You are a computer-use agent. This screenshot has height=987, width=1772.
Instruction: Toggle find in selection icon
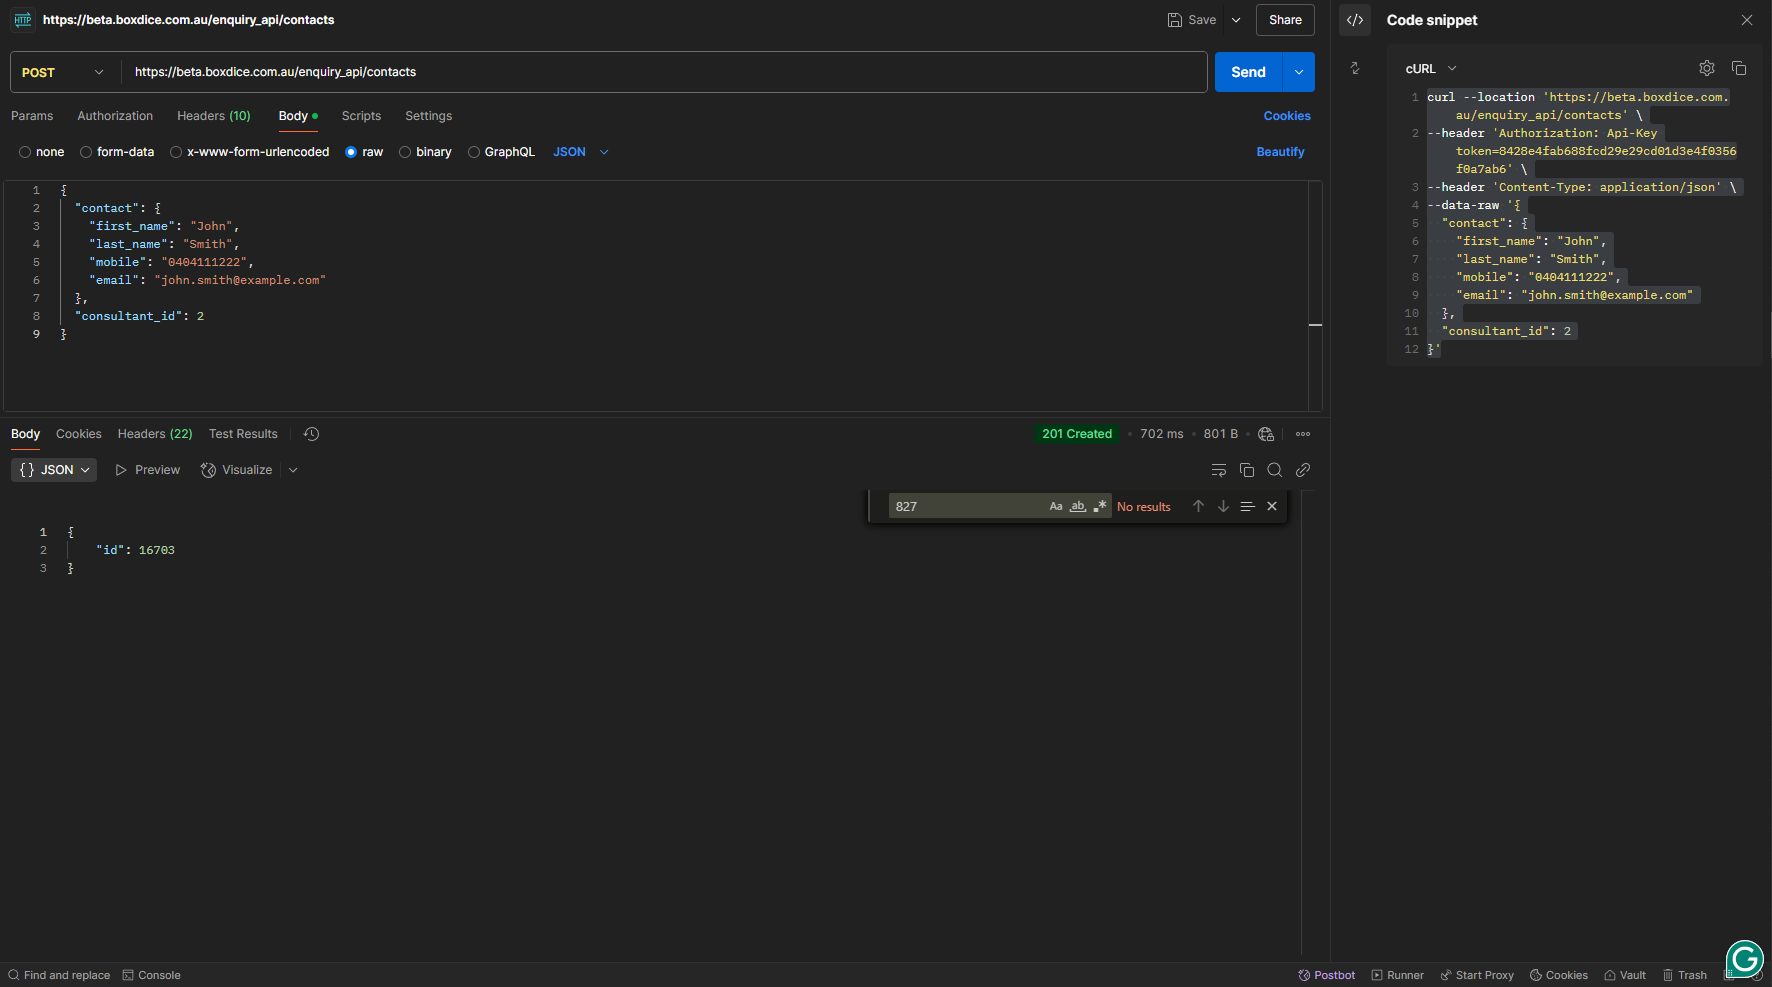coord(1247,506)
